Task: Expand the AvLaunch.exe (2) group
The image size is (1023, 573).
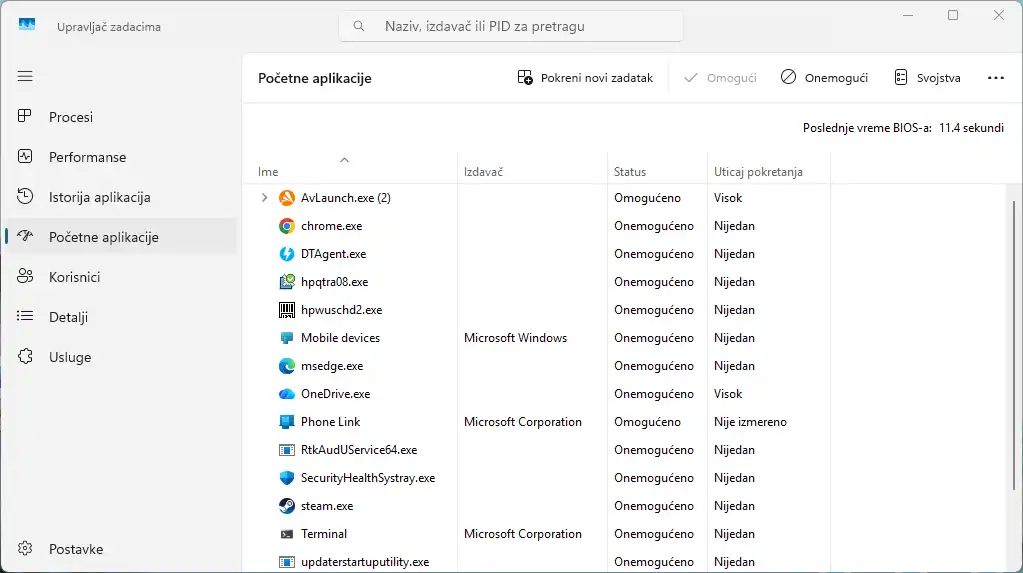Action: pyautogui.click(x=264, y=198)
